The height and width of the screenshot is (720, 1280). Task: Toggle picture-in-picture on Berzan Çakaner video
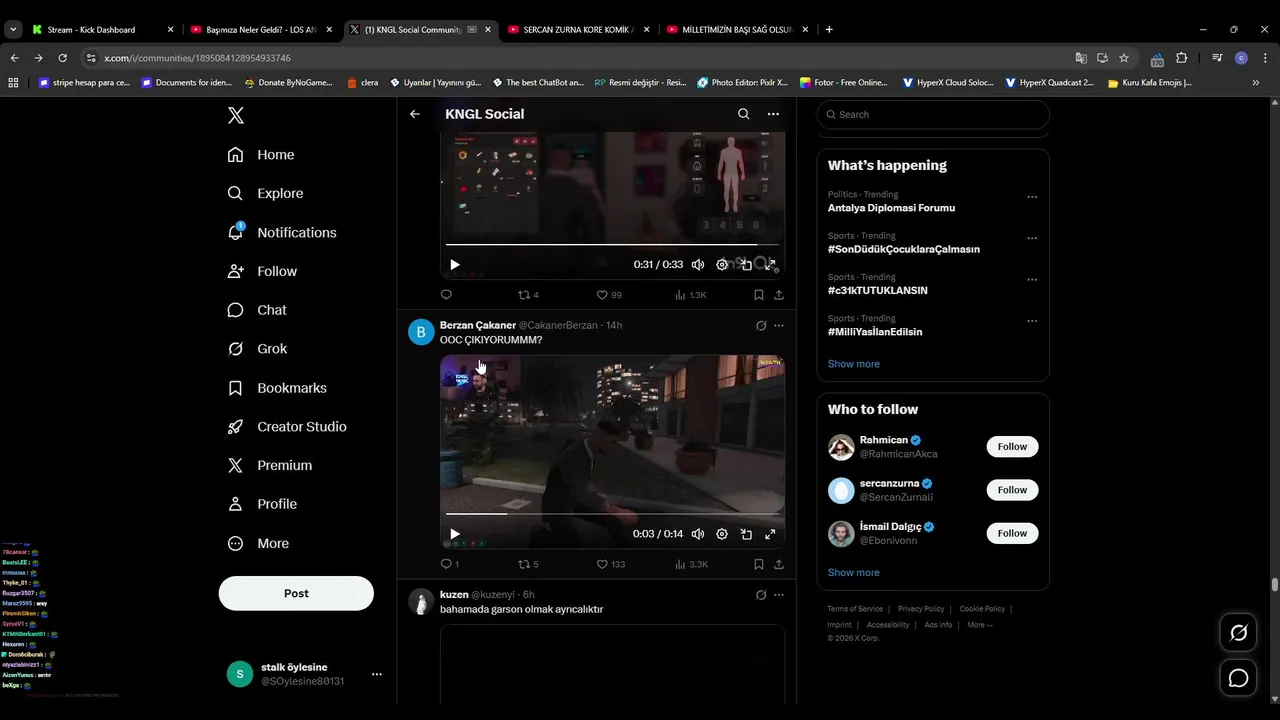pyautogui.click(x=746, y=534)
